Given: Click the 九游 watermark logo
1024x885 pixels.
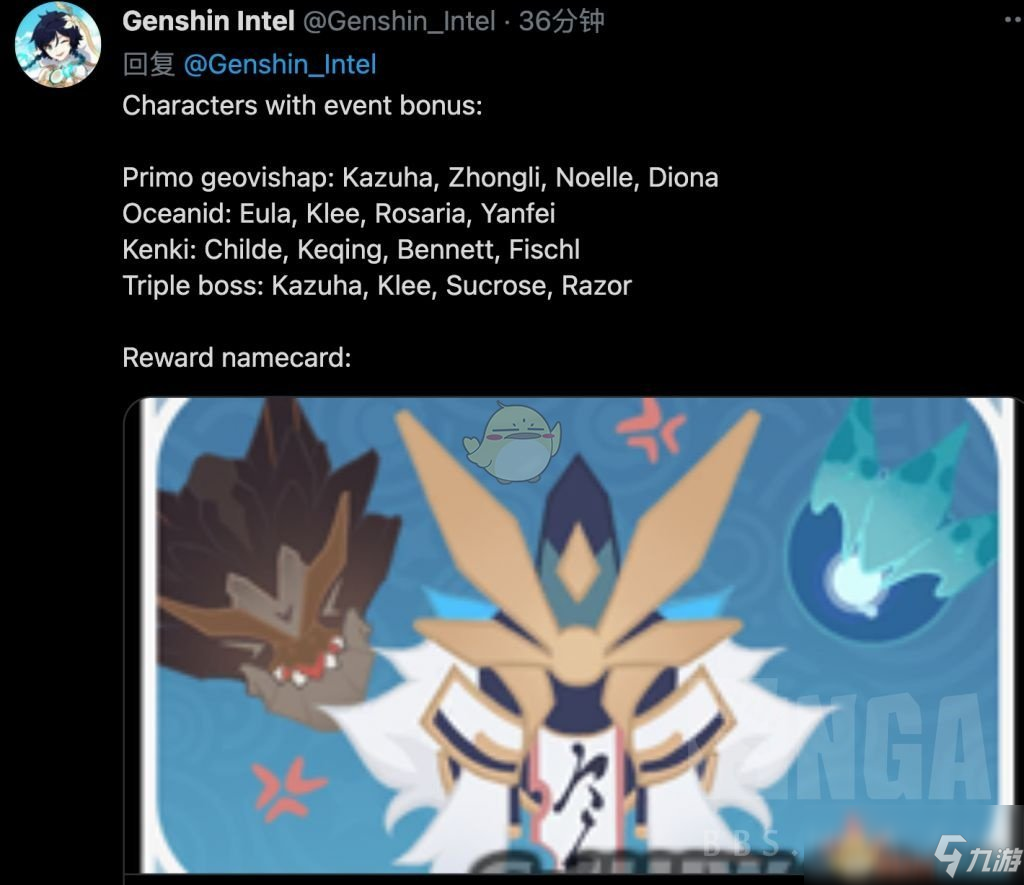Looking at the screenshot, I should [x=976, y=855].
